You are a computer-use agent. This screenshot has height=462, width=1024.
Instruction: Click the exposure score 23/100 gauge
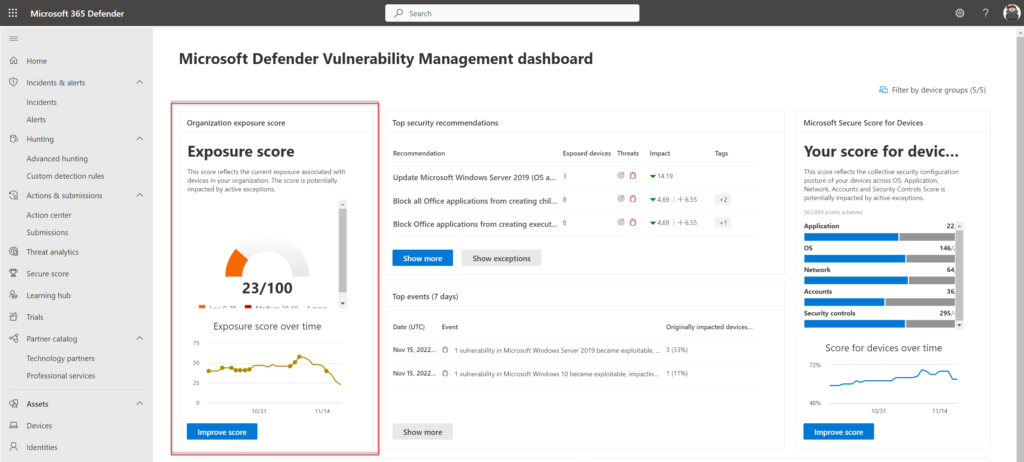[x=267, y=266]
